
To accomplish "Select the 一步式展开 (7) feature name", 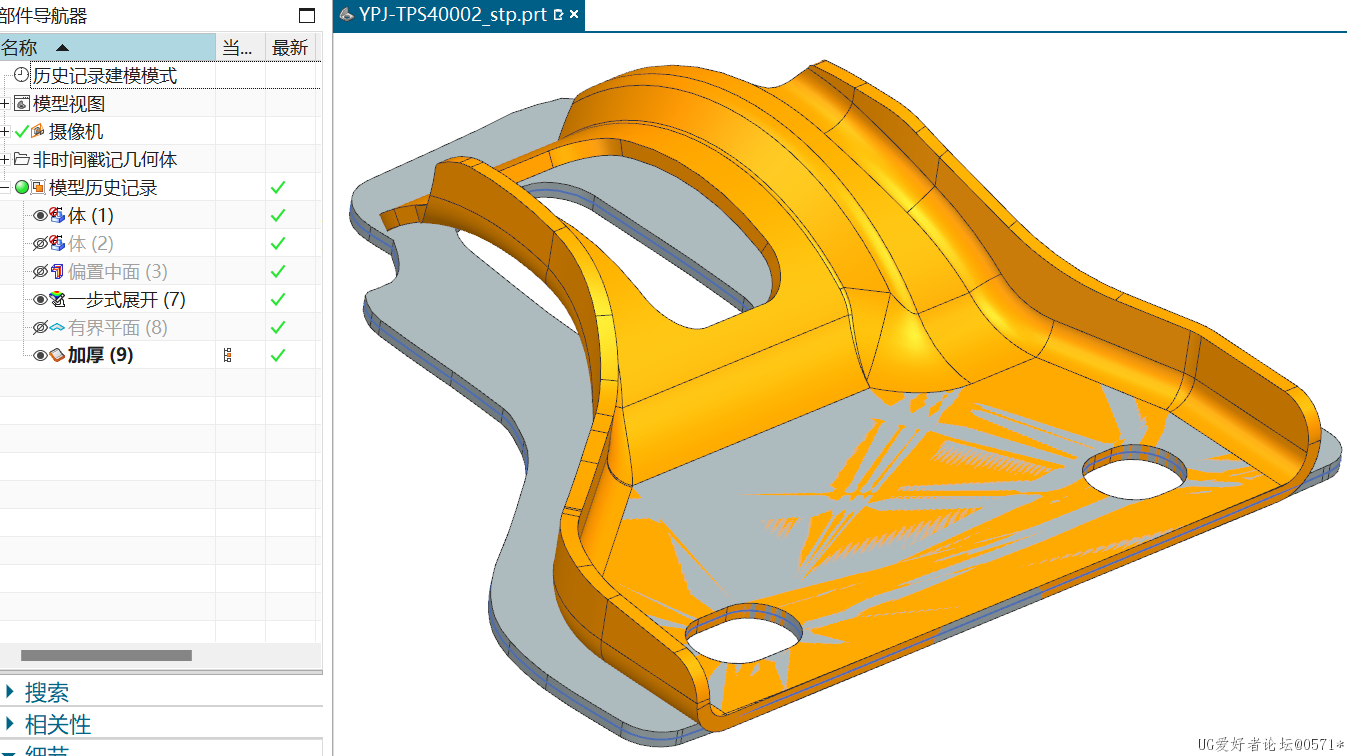I will tap(127, 299).
